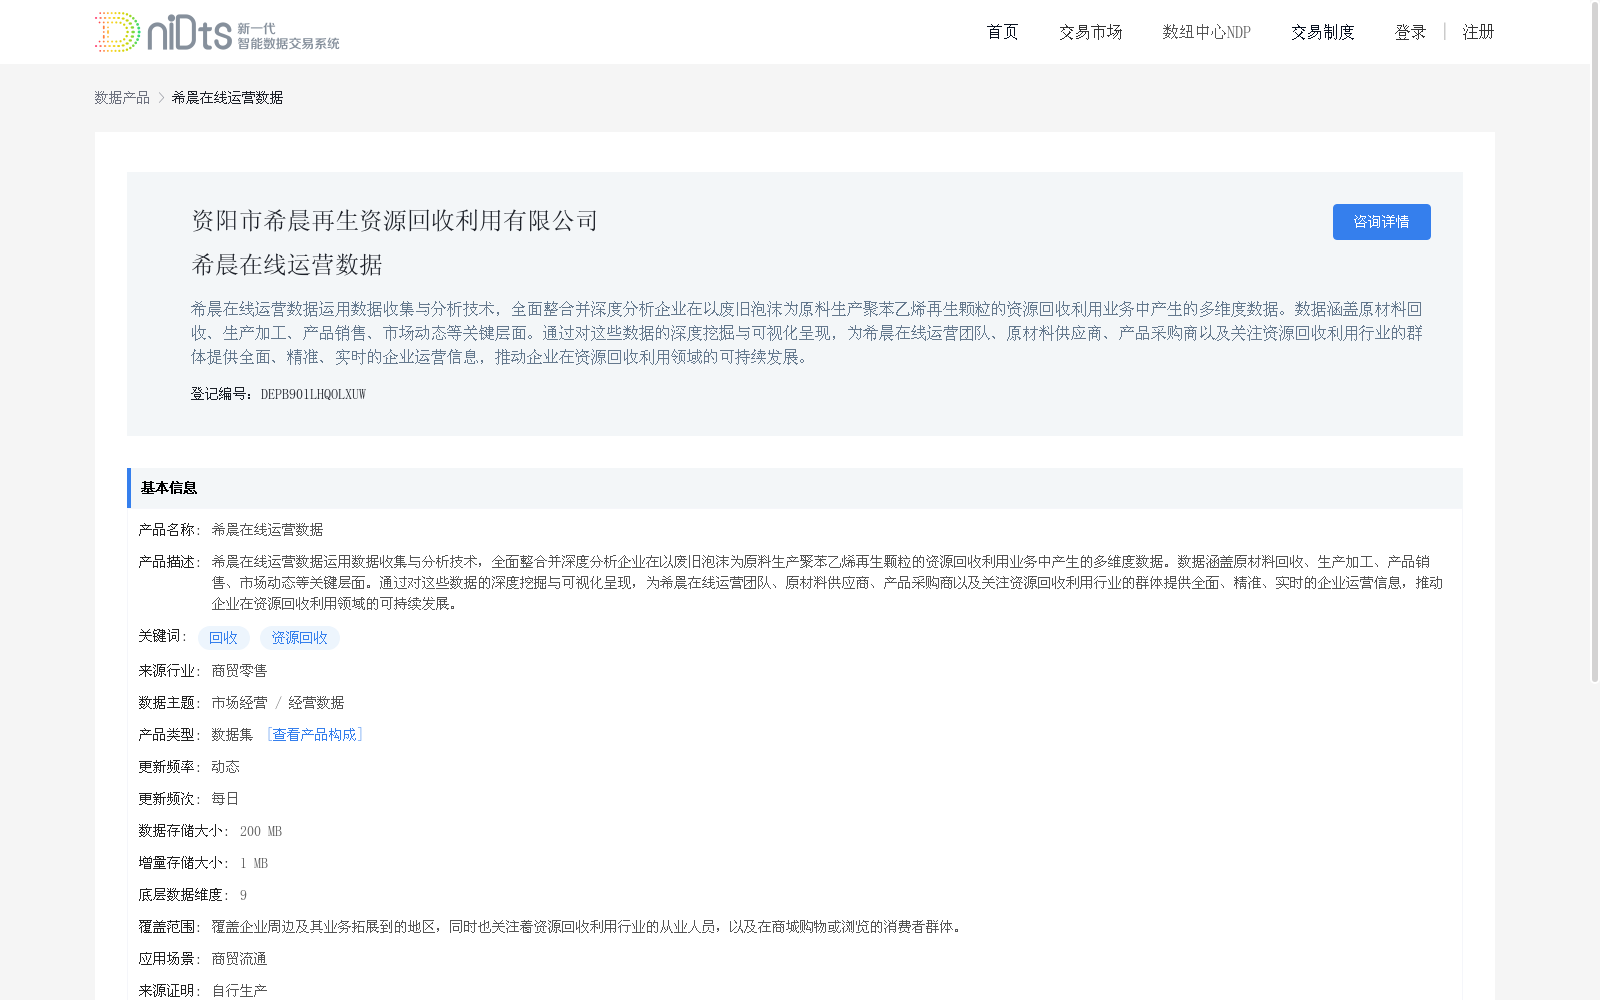Select 自行生产 source proof value
Screen dimensions: 1600x1000
click(x=239, y=990)
